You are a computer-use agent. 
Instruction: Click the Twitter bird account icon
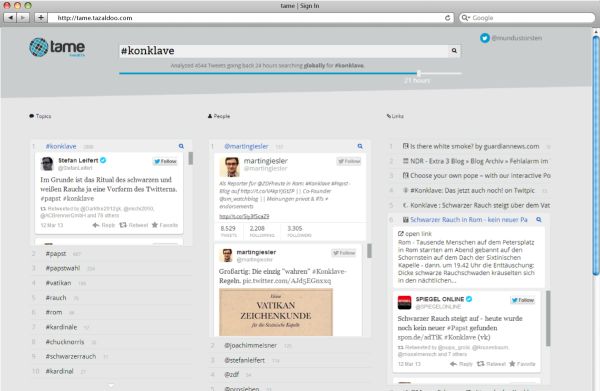pyautogui.click(x=485, y=38)
